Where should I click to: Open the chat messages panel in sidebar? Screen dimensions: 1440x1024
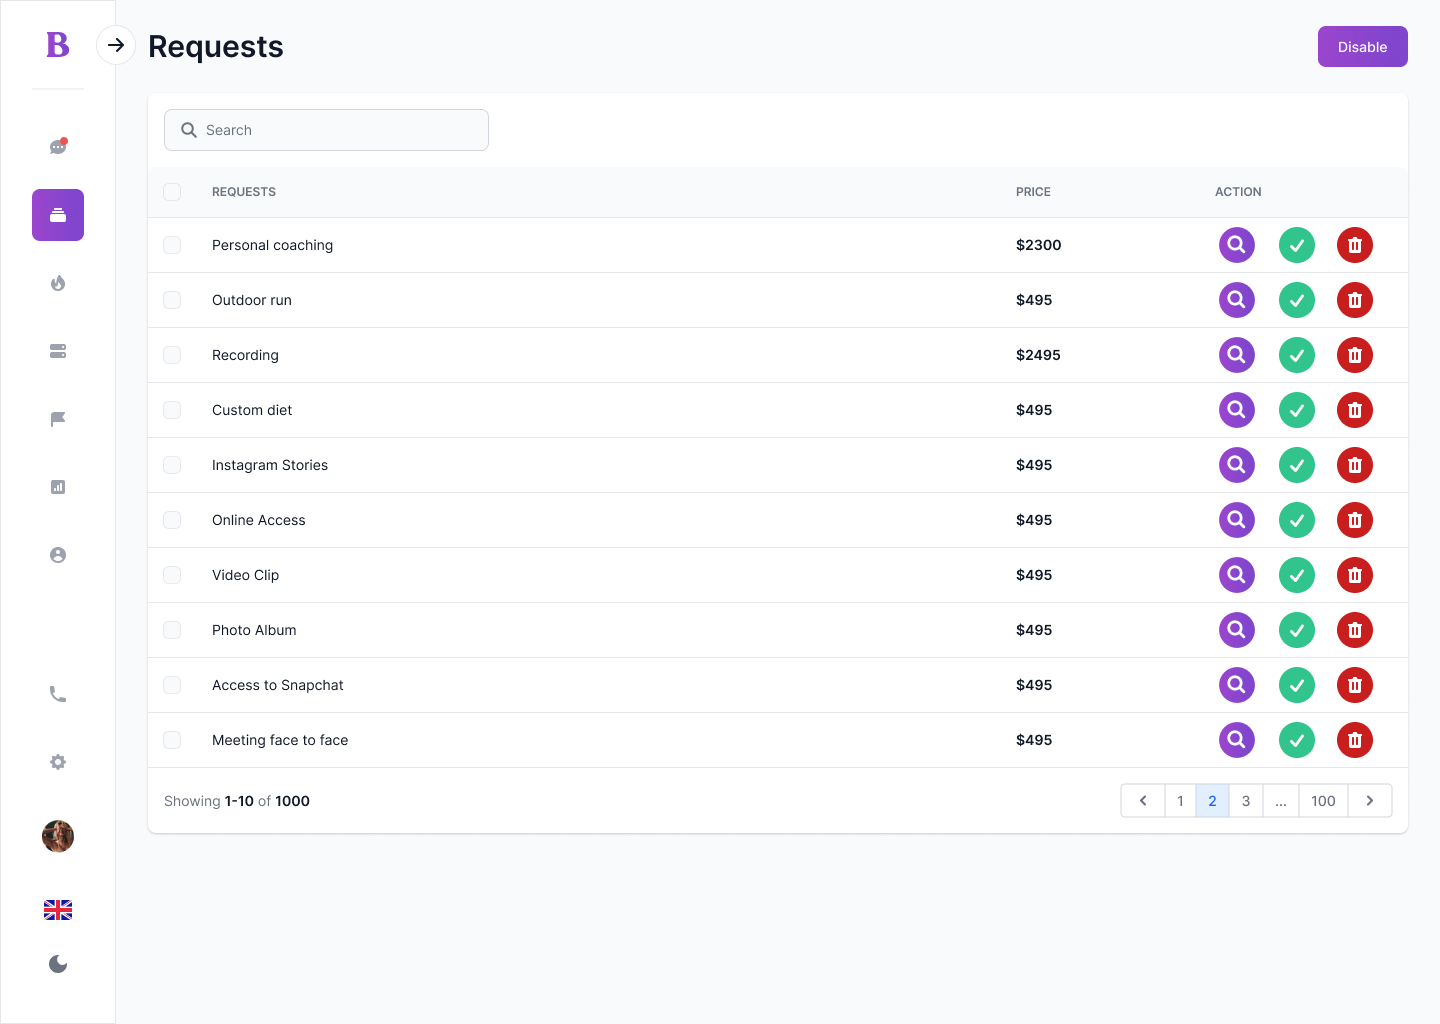[57, 146]
